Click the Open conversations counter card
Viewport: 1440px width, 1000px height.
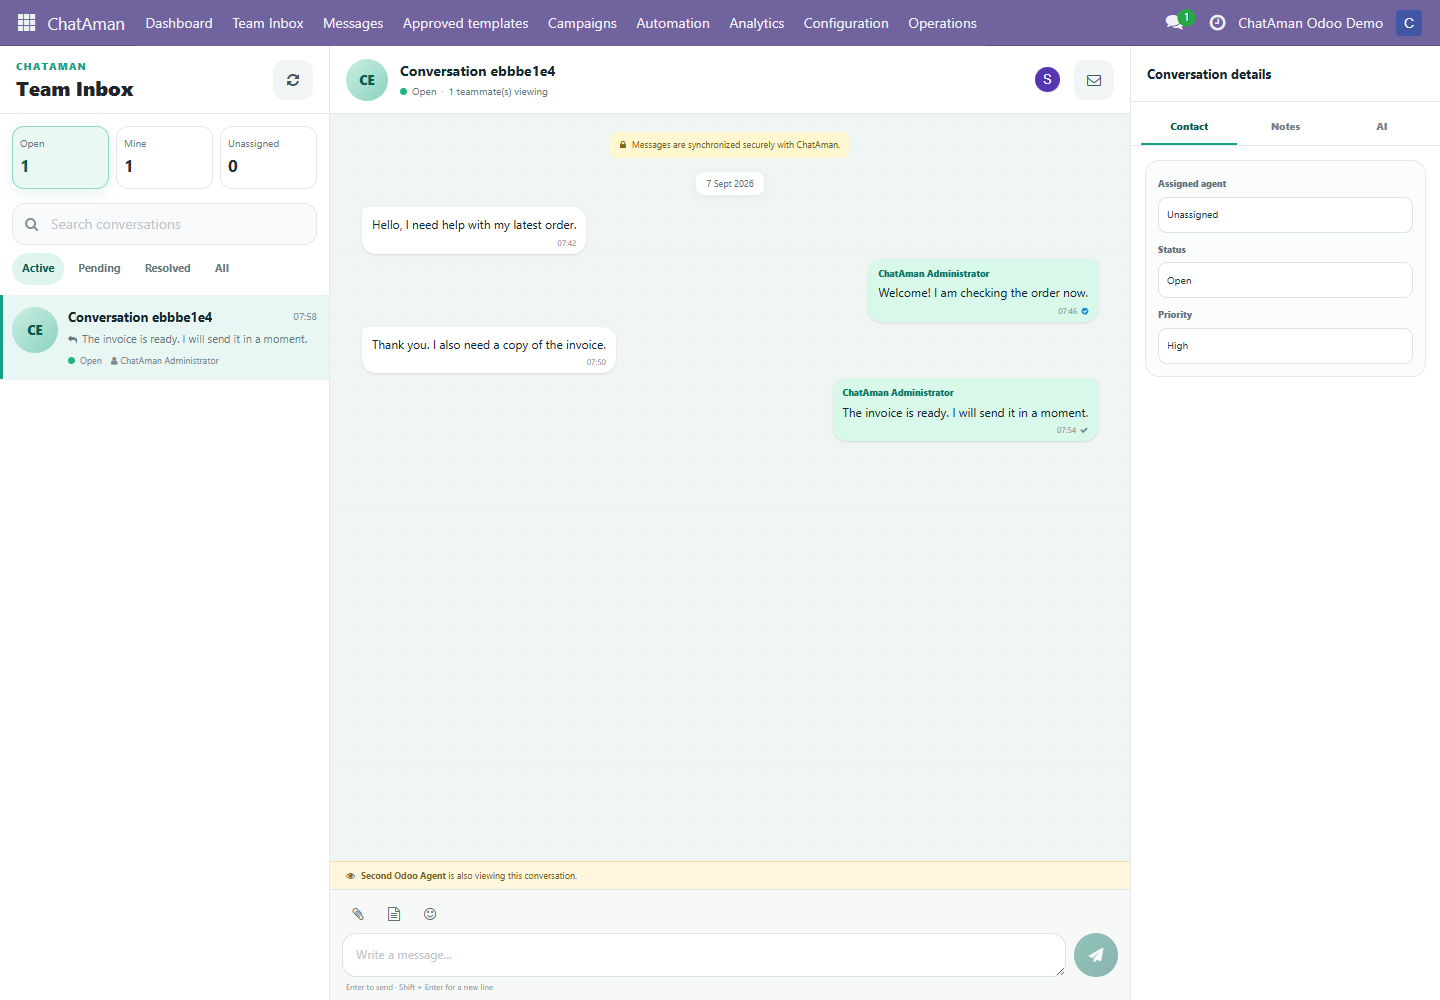point(60,157)
